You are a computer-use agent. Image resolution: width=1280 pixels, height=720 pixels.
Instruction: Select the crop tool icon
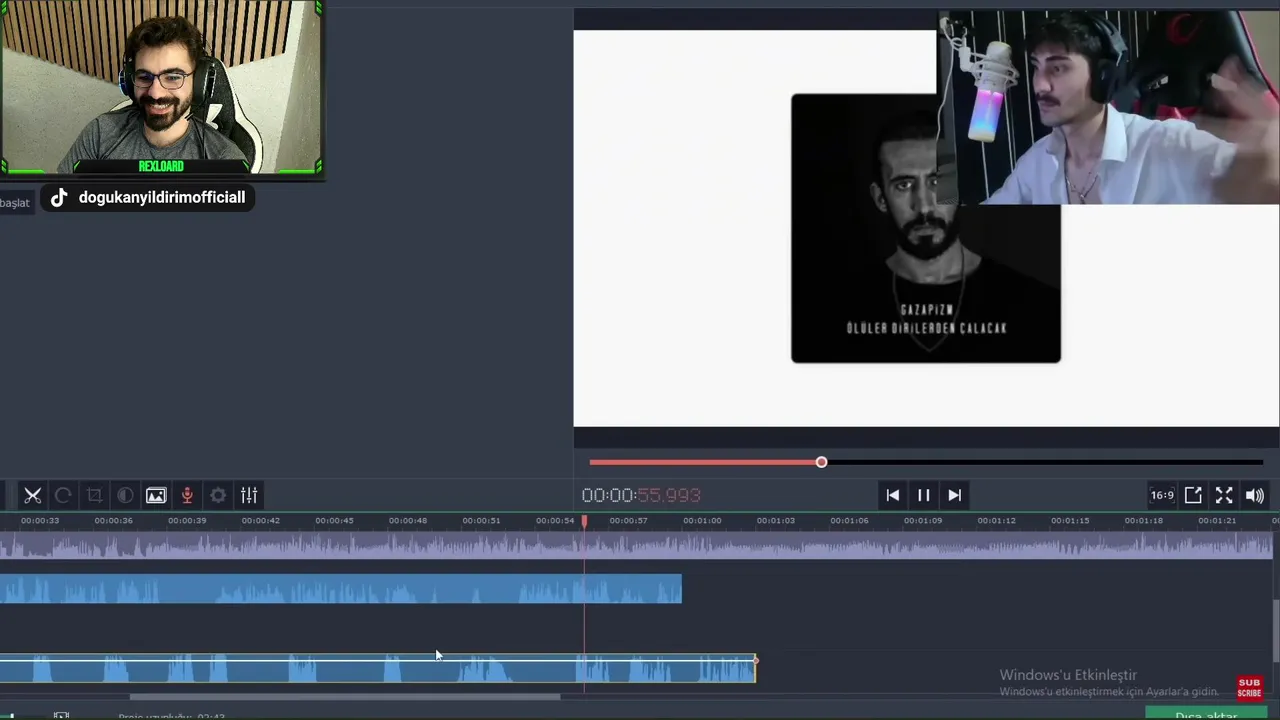94,495
